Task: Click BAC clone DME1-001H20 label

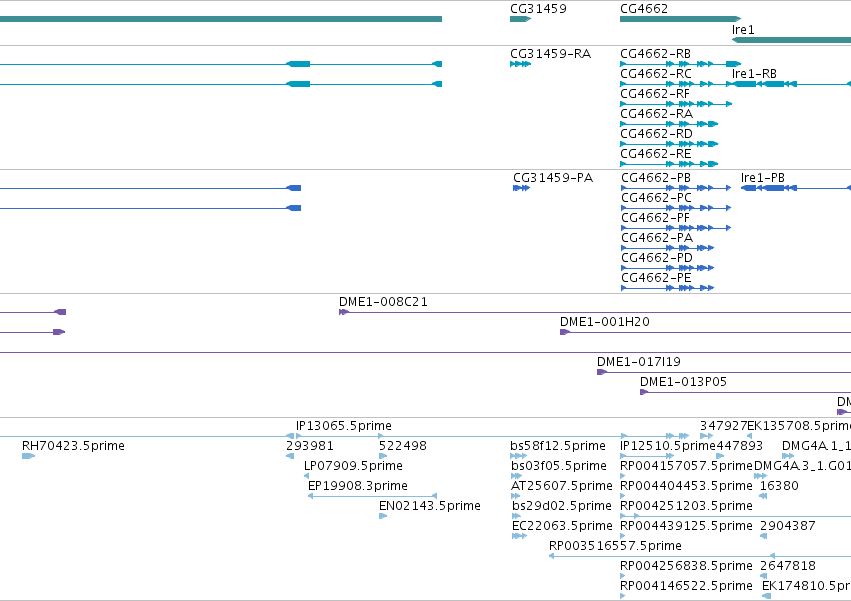Action: pyautogui.click(x=605, y=322)
